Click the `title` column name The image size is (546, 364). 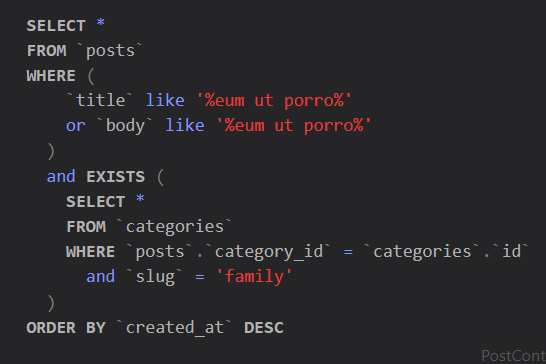tap(100, 100)
